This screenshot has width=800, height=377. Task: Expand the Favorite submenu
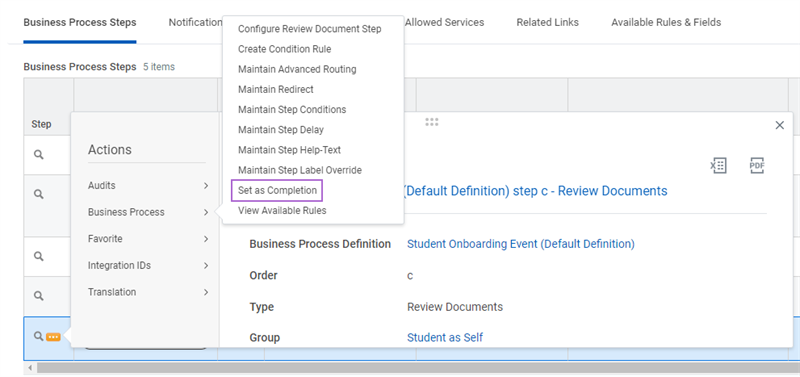click(x=148, y=239)
